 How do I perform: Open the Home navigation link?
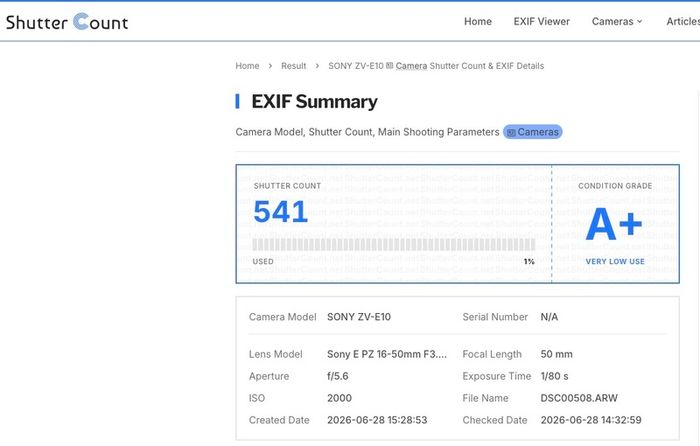(478, 21)
